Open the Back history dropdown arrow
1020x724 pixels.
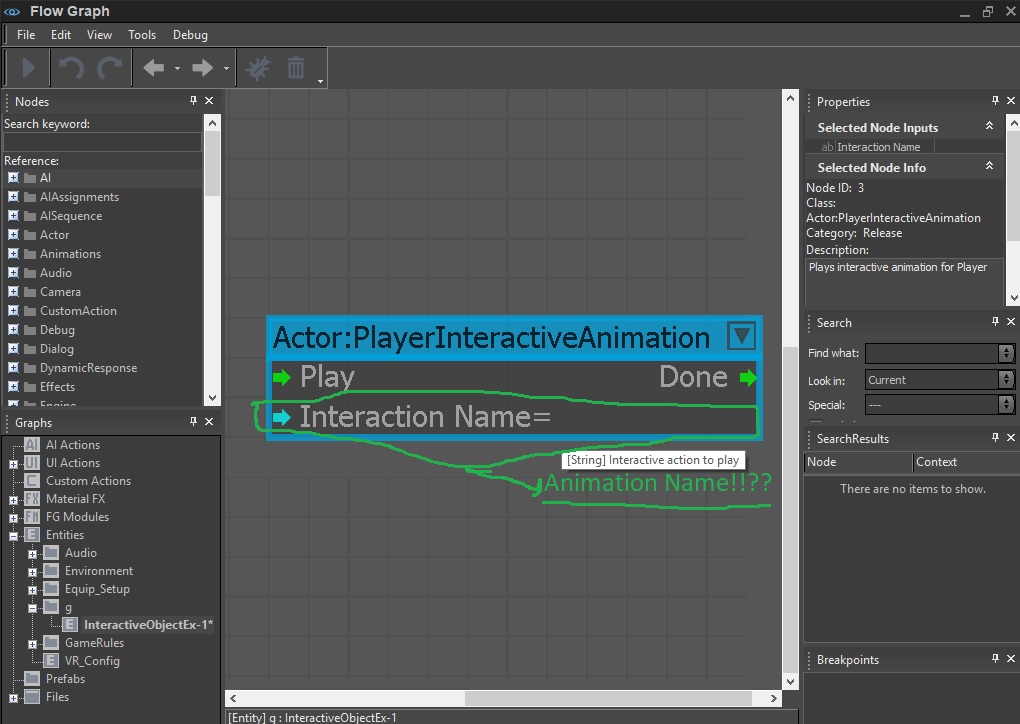point(177,68)
